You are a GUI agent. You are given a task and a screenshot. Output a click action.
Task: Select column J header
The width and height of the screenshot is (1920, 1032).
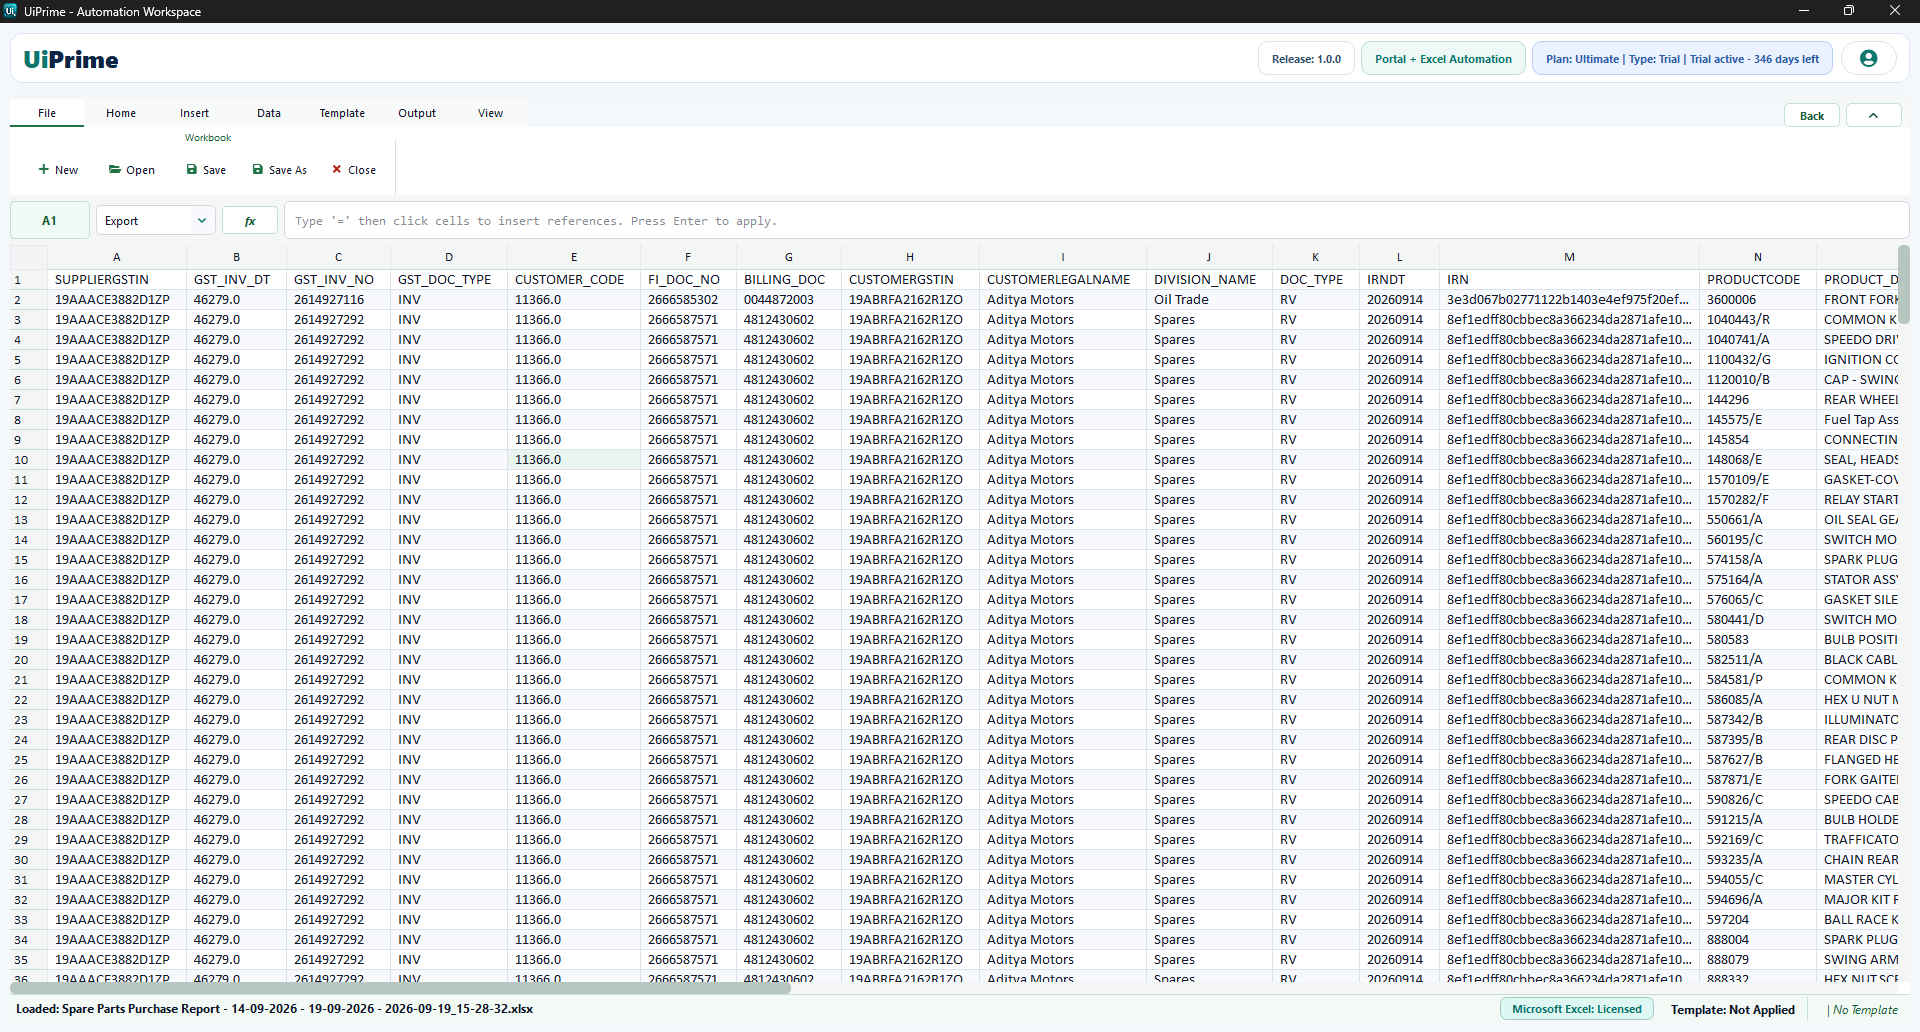(x=1208, y=257)
